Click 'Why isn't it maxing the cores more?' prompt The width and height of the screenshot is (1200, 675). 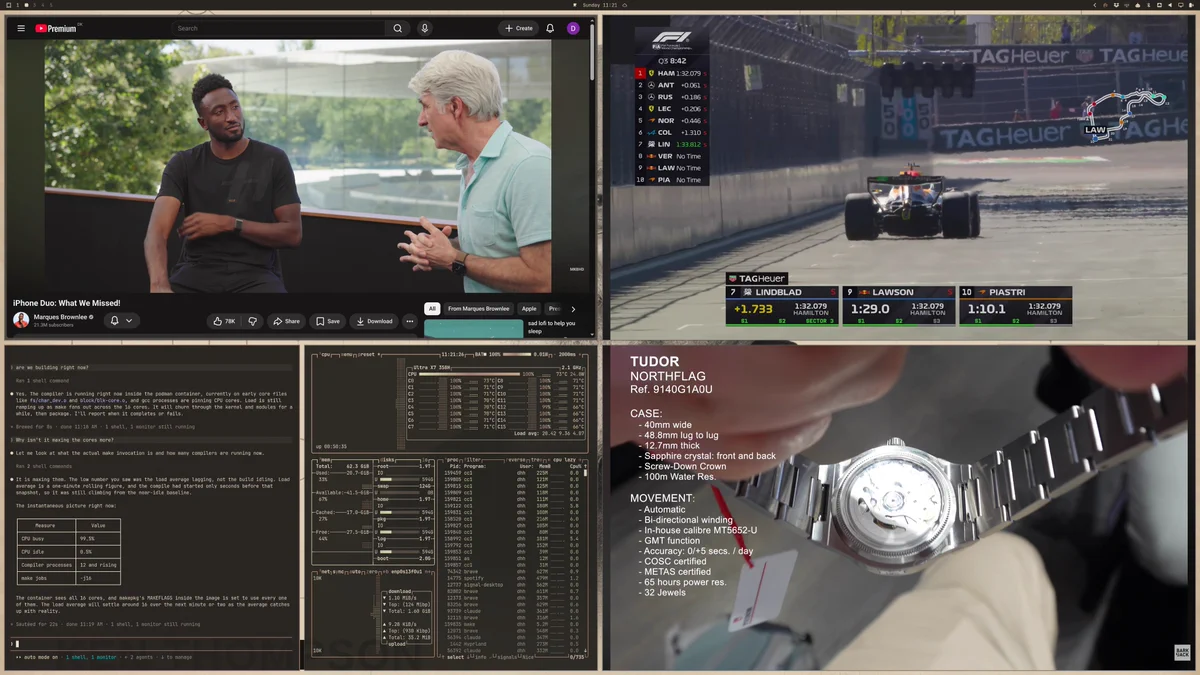pos(65,439)
